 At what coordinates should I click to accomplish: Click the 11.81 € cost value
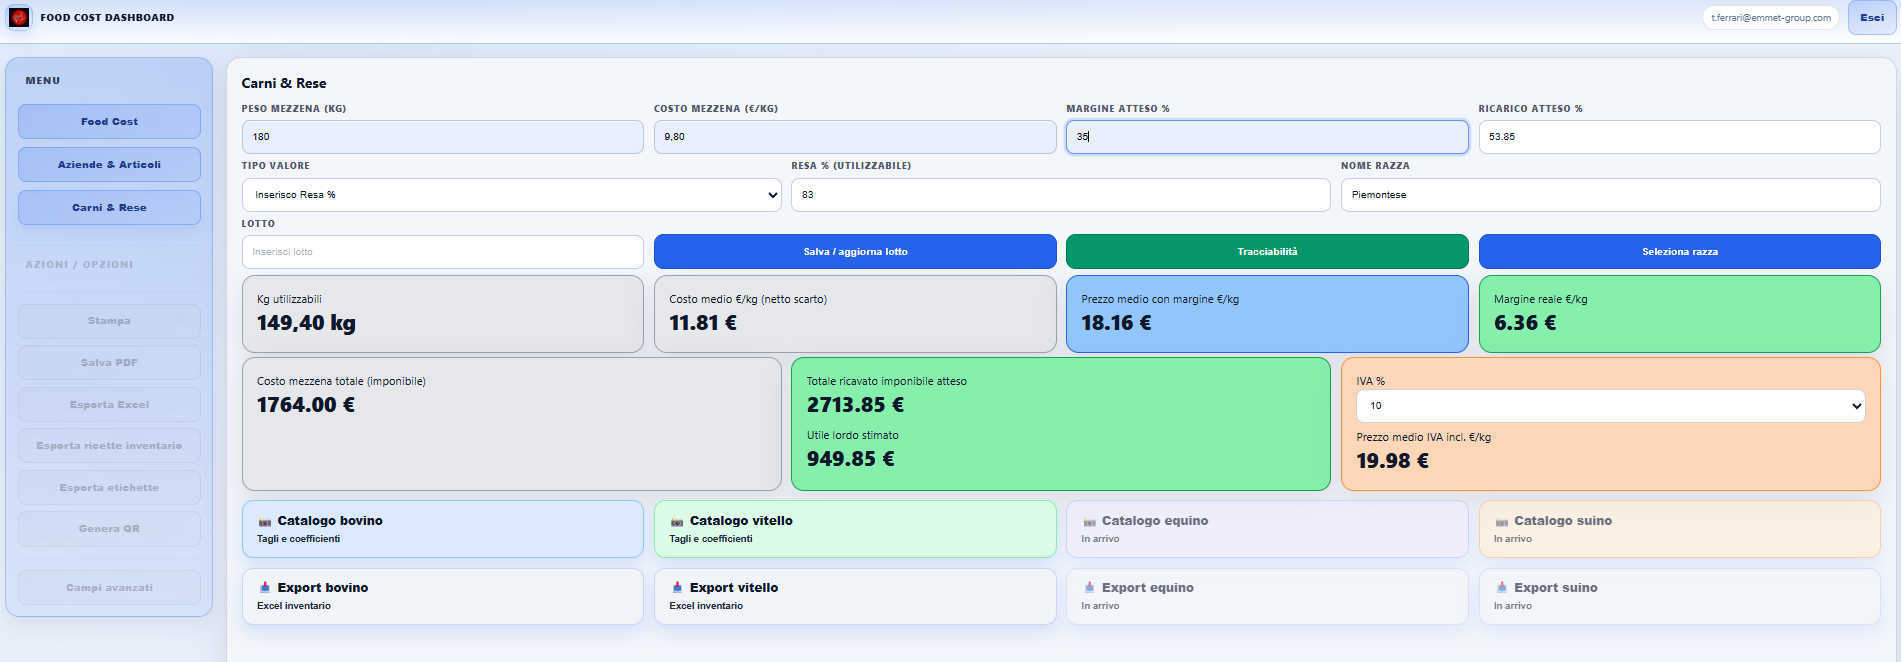pyautogui.click(x=703, y=323)
